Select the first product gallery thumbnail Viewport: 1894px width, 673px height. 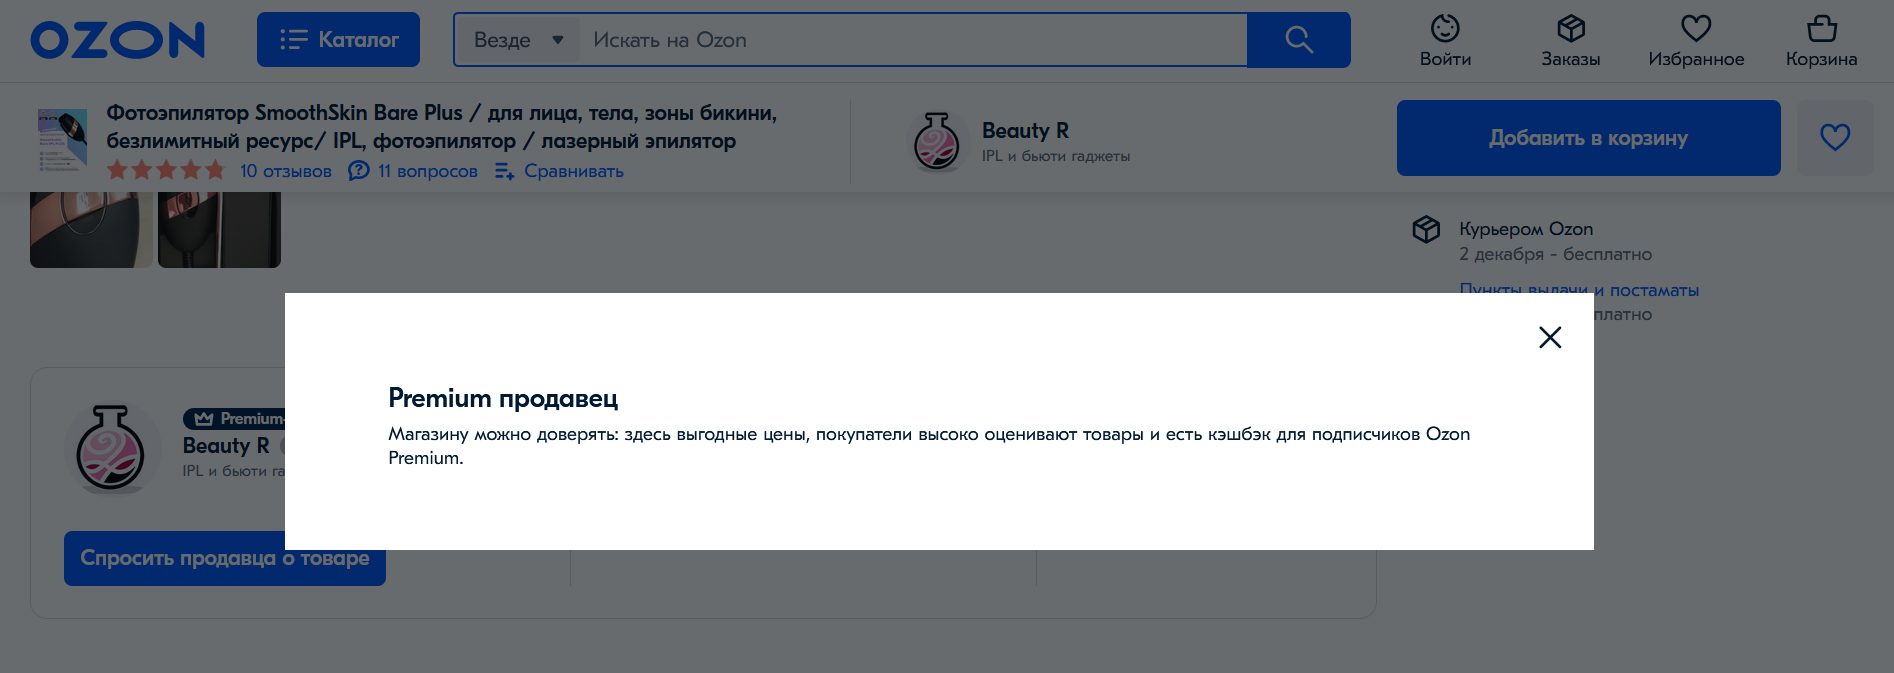[x=91, y=230]
